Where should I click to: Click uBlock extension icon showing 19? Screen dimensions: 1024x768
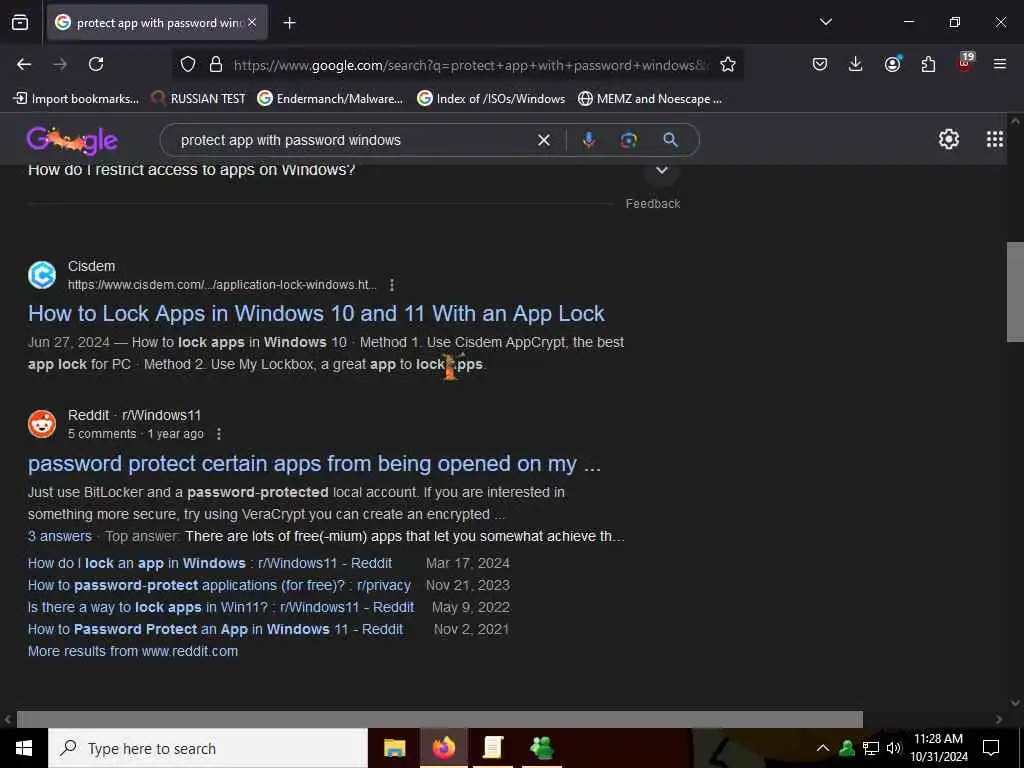click(965, 63)
